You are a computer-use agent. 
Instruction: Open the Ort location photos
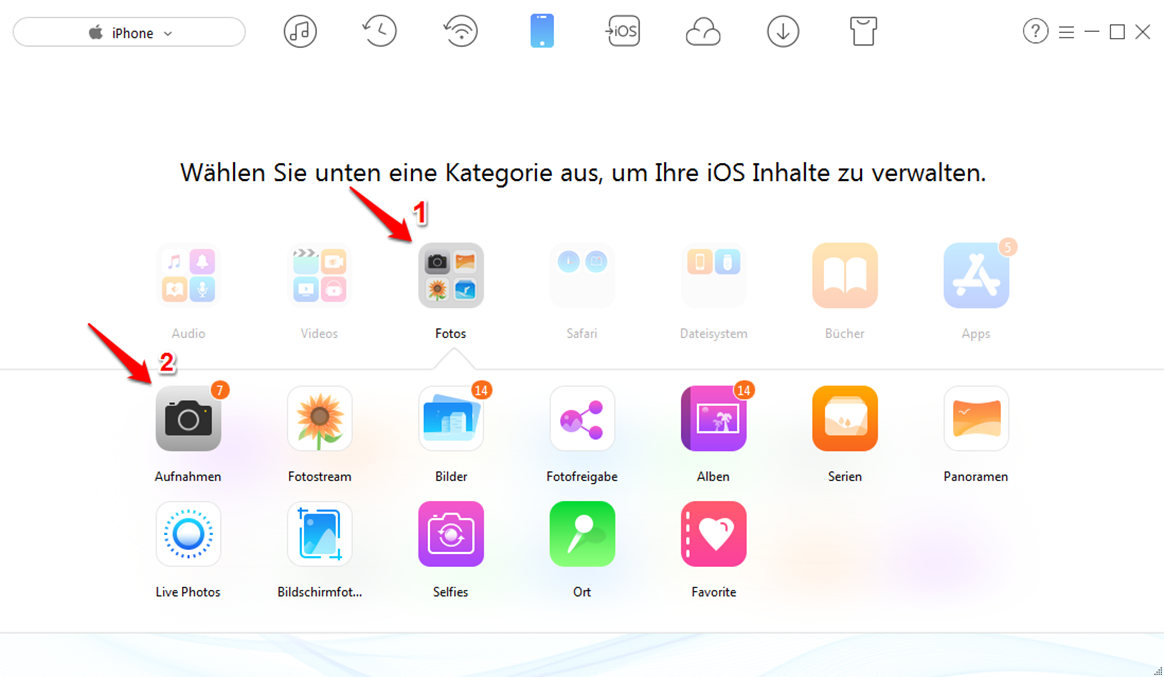[x=582, y=534]
